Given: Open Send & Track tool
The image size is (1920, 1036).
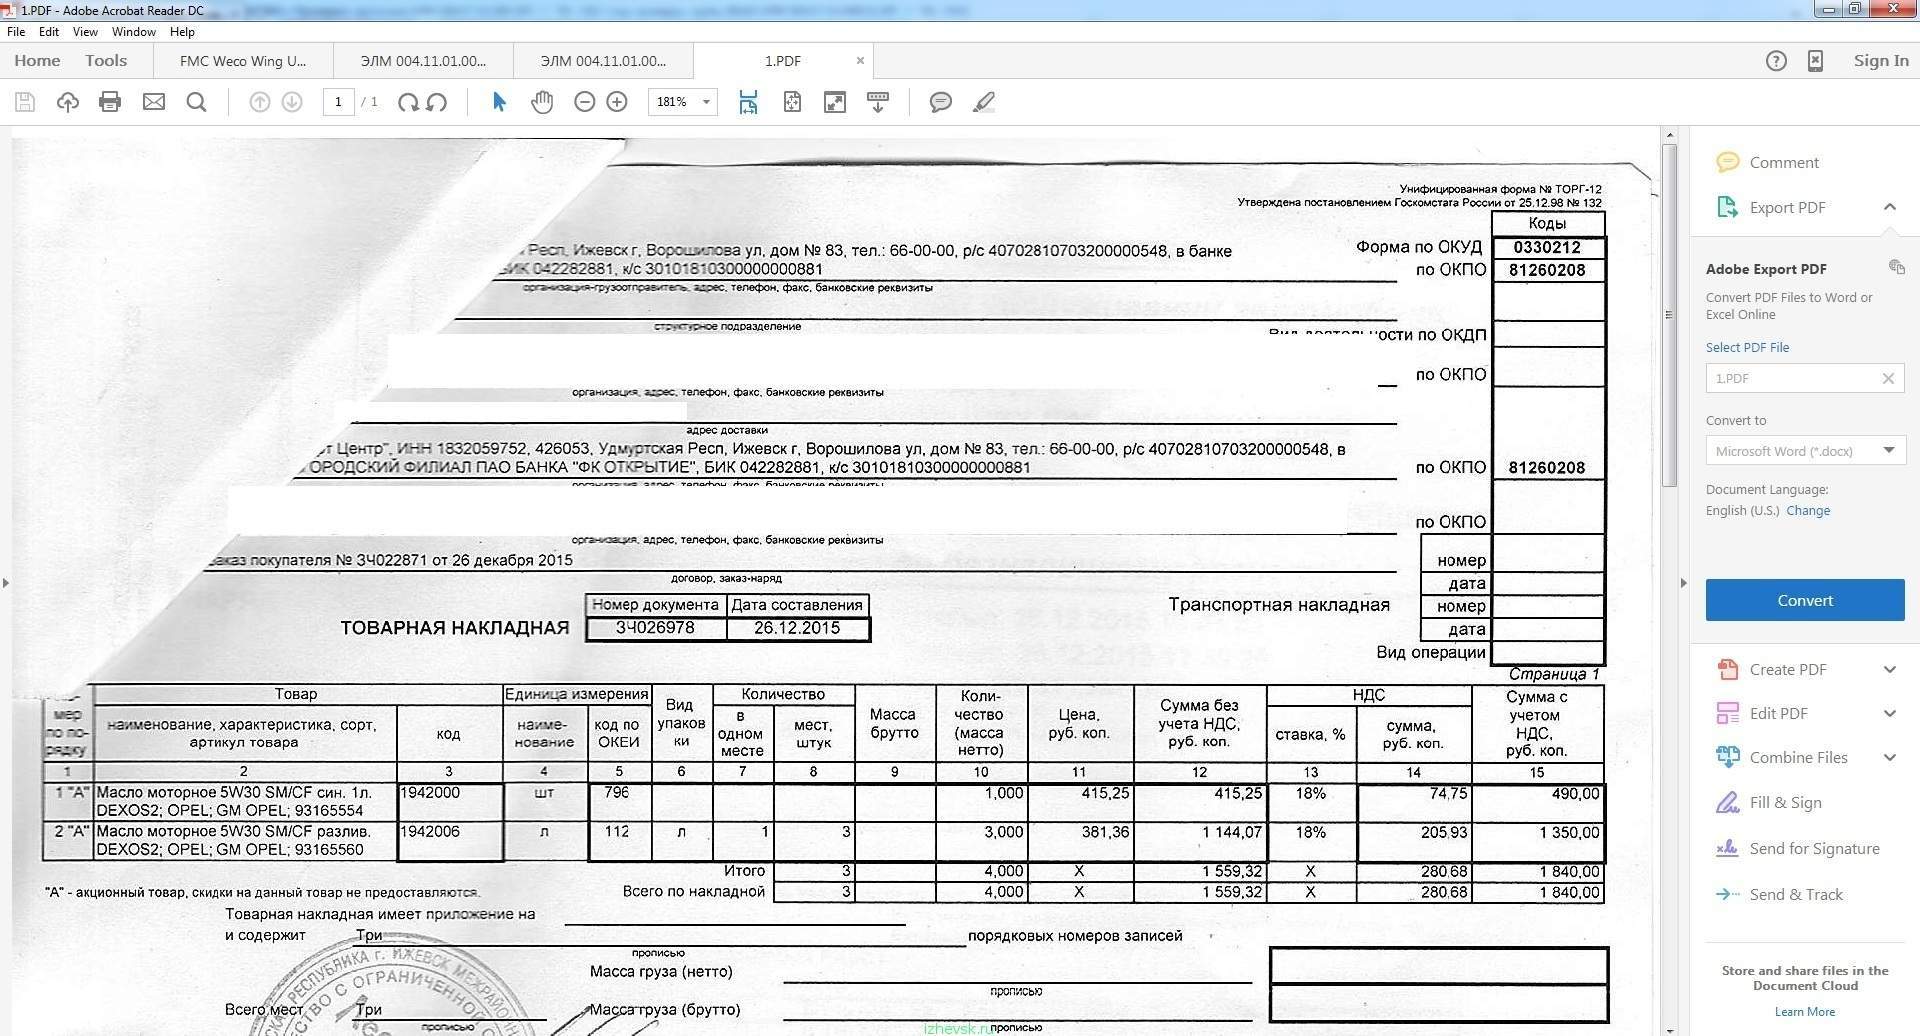Looking at the screenshot, I should click(1779, 894).
